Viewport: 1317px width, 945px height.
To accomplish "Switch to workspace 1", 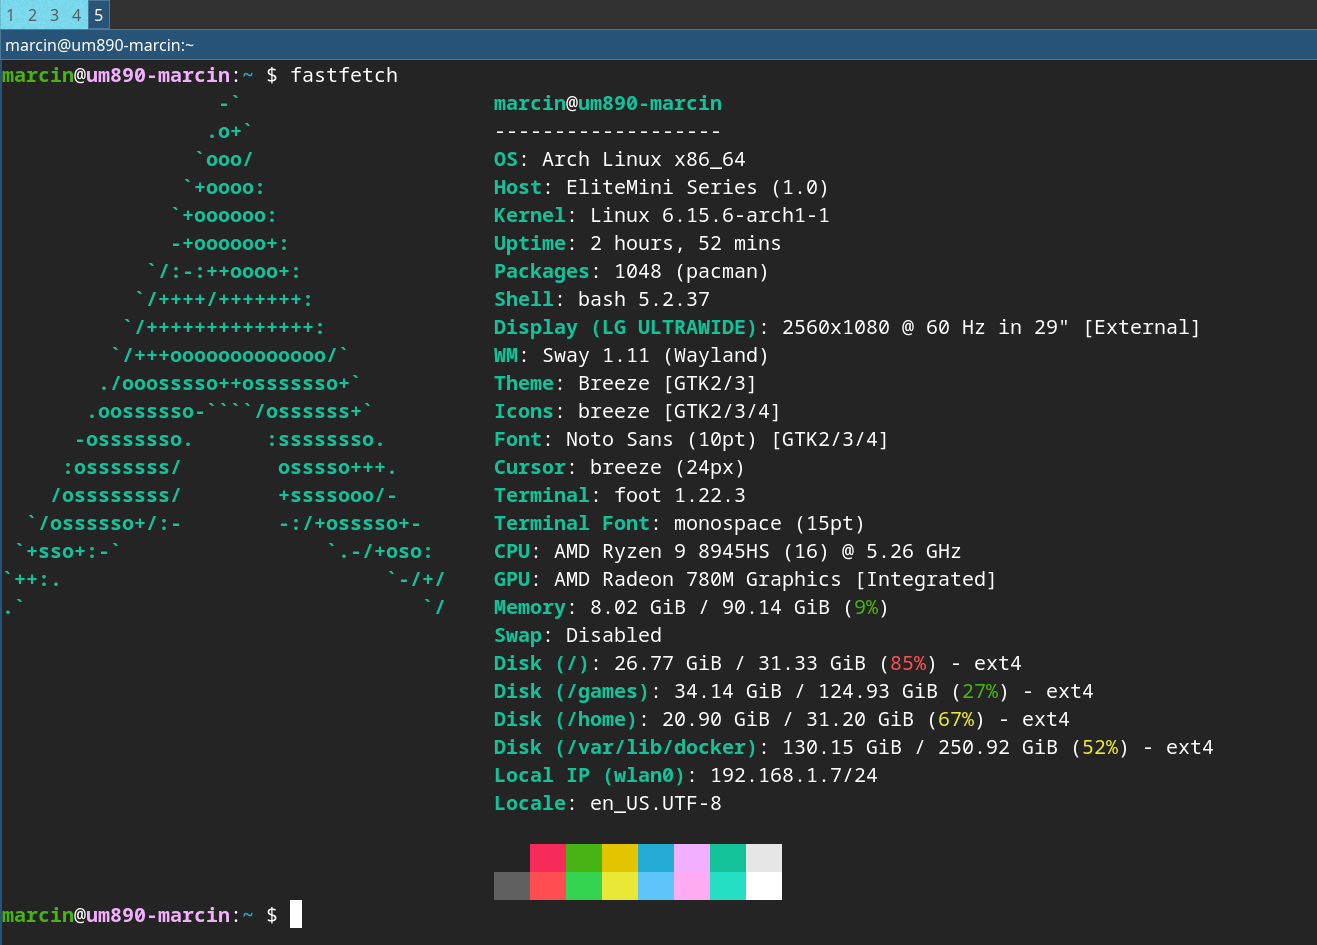I will (10, 15).
